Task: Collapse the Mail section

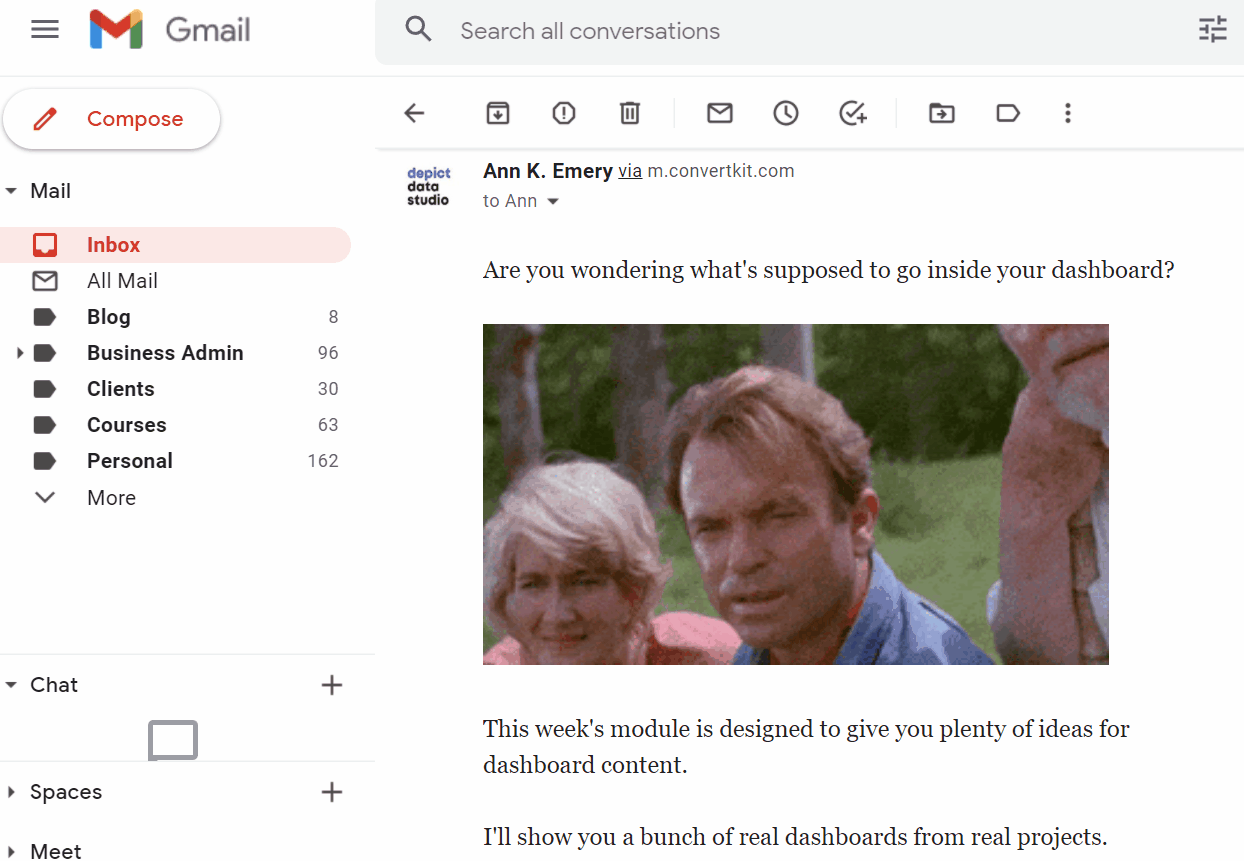Action: pyautogui.click(x=11, y=191)
